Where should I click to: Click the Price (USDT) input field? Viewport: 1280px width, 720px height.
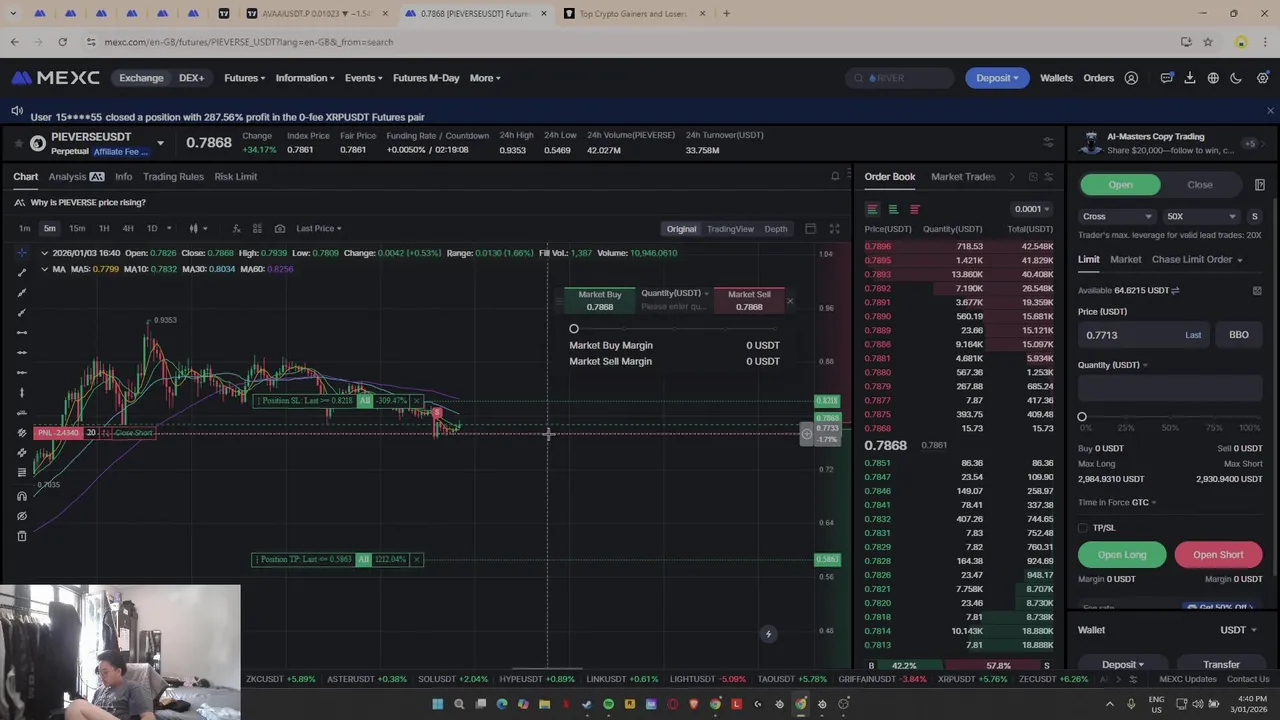[1145, 335]
